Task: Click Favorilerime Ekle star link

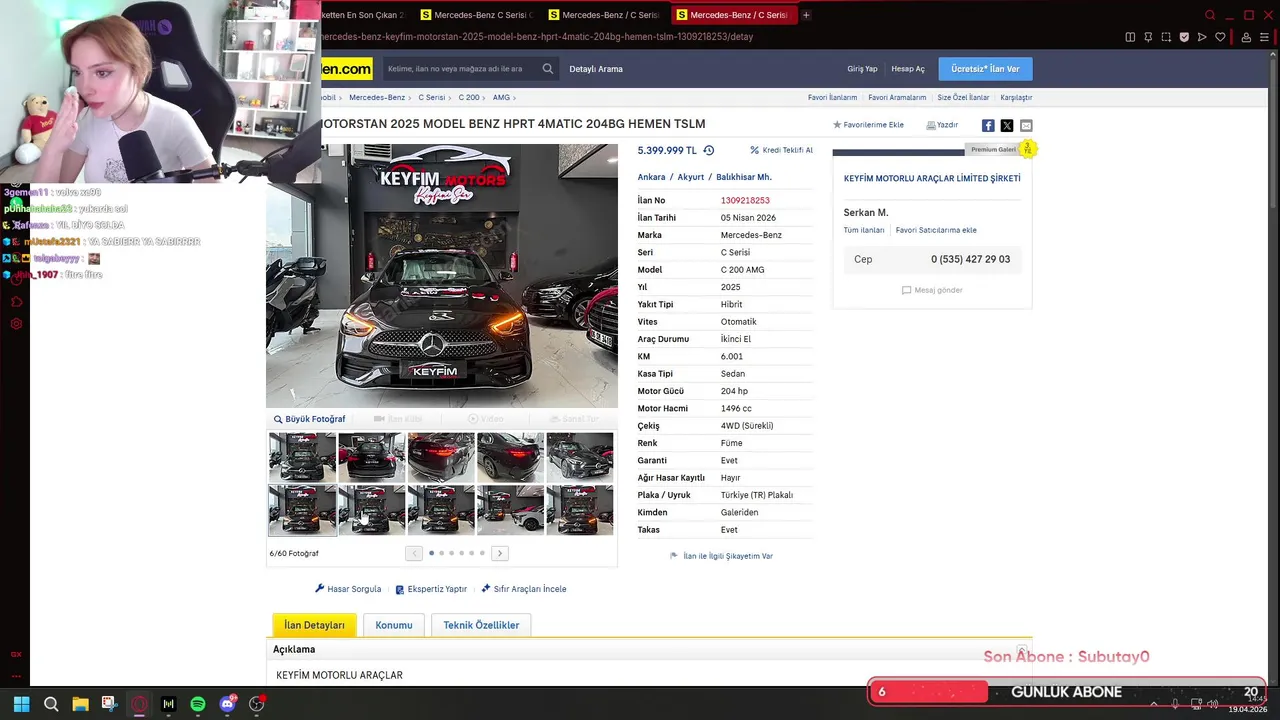Action: [x=868, y=125]
